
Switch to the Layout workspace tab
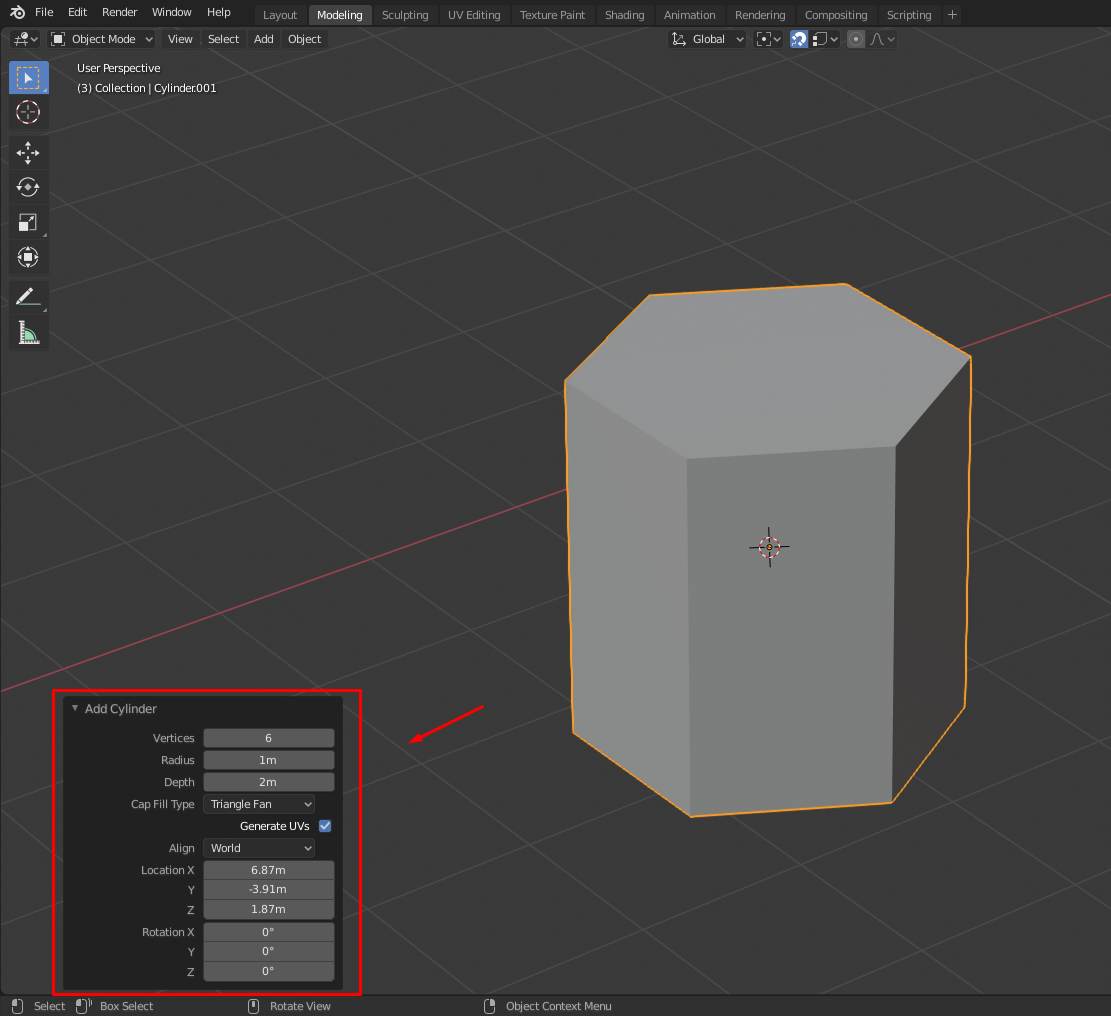point(280,15)
